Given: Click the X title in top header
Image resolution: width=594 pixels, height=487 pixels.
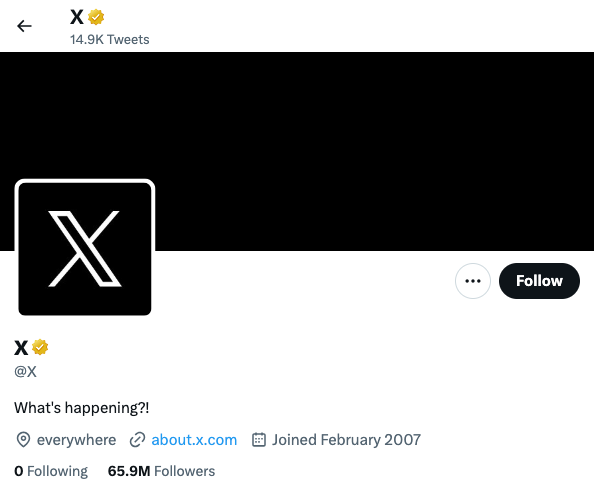Looking at the screenshot, I should pos(77,17).
